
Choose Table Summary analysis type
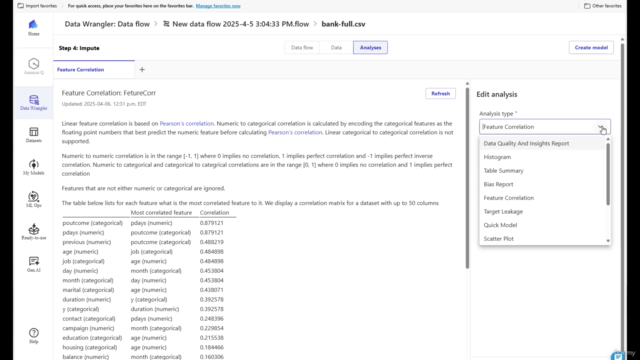coord(542,171)
